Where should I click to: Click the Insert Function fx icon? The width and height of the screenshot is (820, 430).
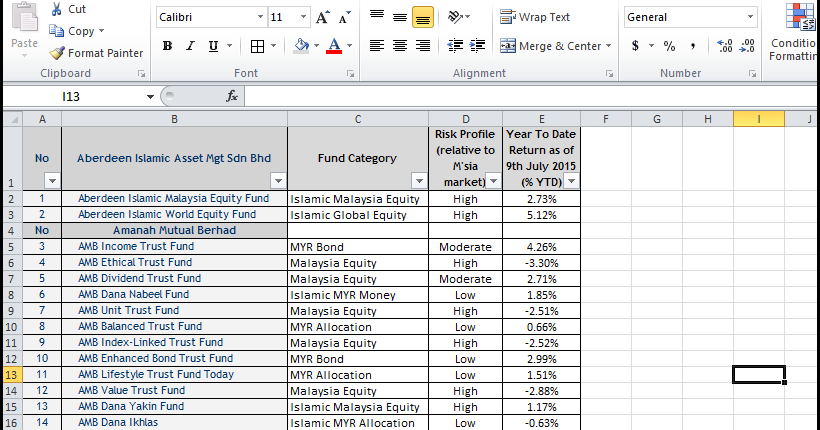click(232, 96)
